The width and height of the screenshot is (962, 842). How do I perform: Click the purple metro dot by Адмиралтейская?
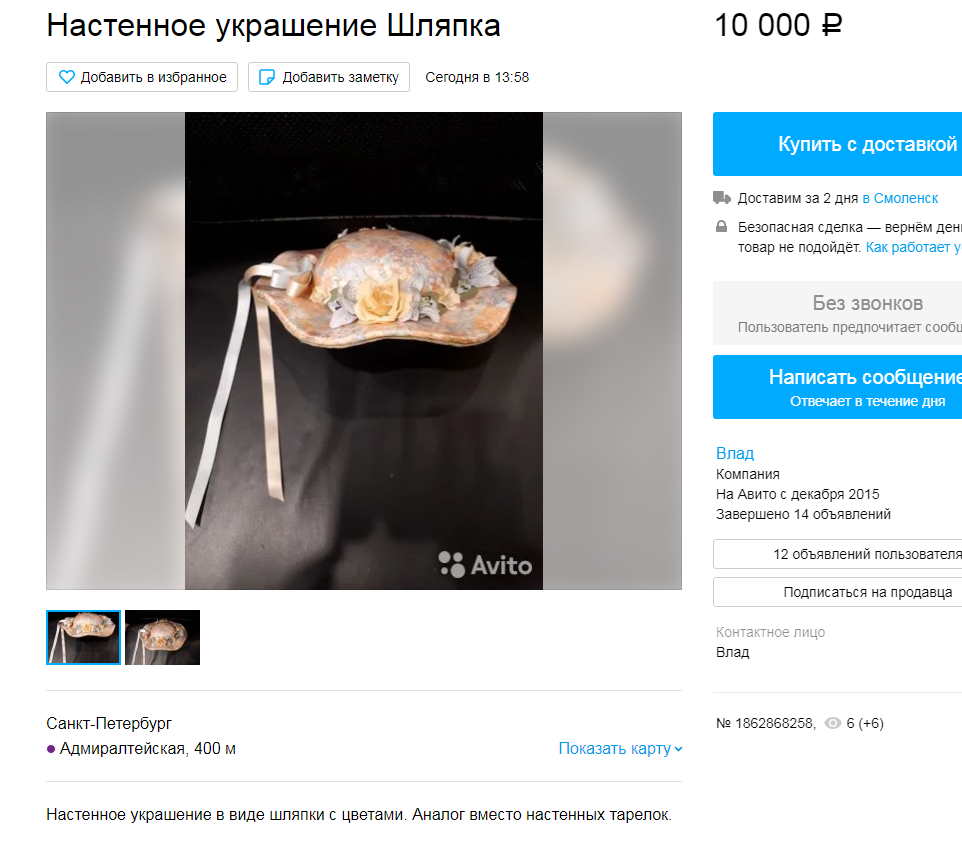[x=51, y=749]
